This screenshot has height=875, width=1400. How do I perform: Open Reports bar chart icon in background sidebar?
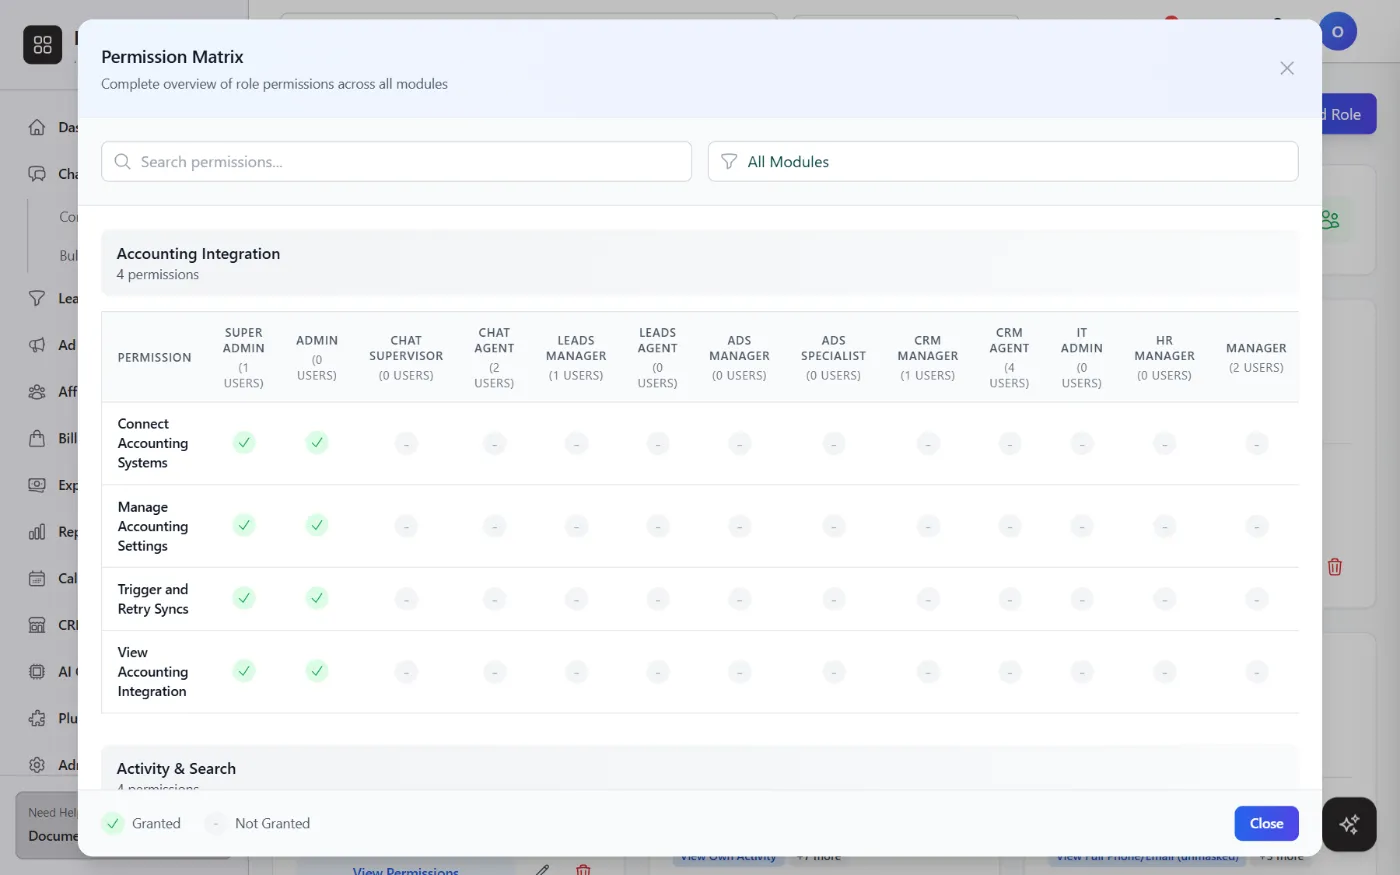coord(37,532)
